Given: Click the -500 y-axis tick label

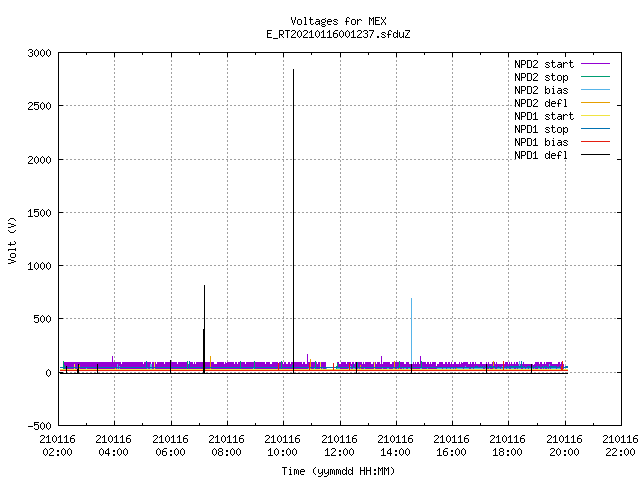Looking at the screenshot, I should pyautogui.click(x=40, y=426).
